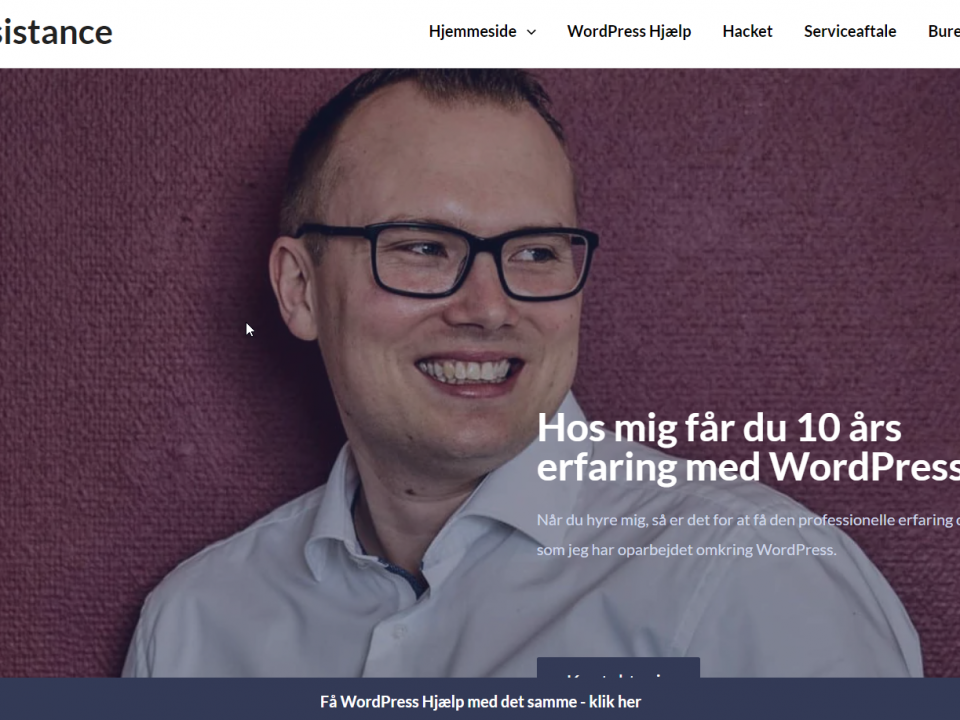Click the empty white header space beside the logo
This screenshot has width=960, height=720.
(269, 34)
